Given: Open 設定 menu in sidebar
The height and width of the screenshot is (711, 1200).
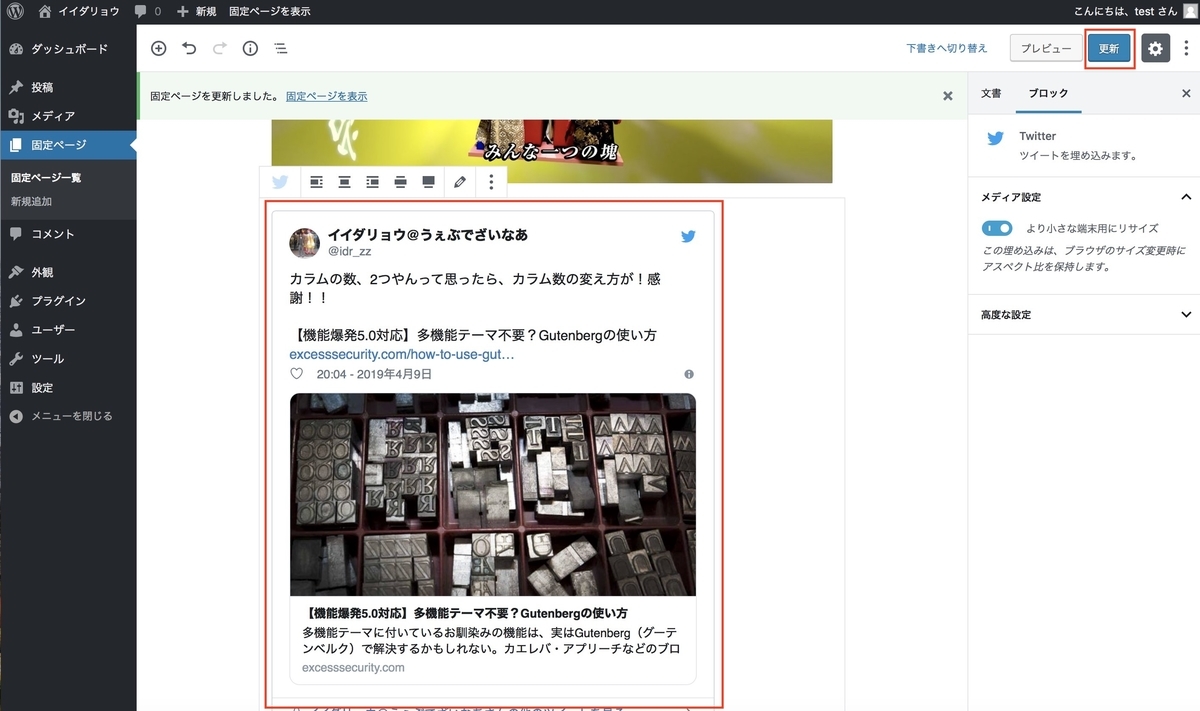Looking at the screenshot, I should [68, 388].
